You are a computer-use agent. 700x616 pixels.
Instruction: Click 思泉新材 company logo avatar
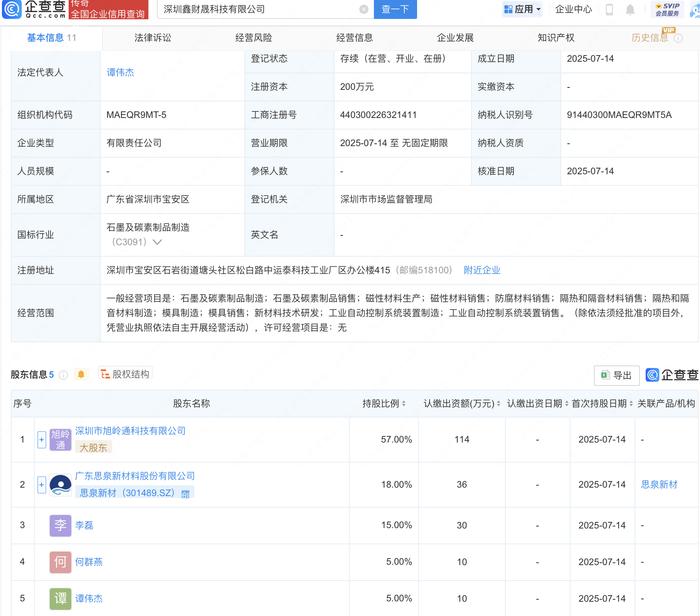tap(60, 485)
